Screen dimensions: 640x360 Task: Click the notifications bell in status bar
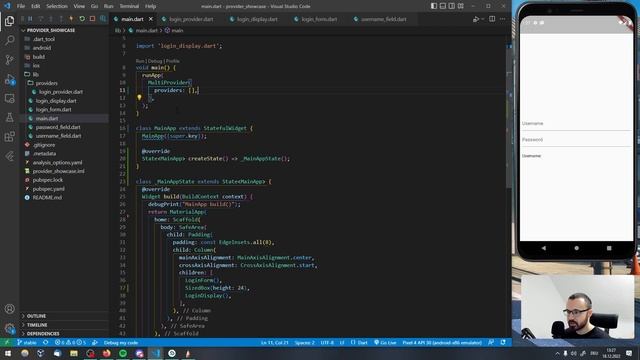tap(503, 342)
